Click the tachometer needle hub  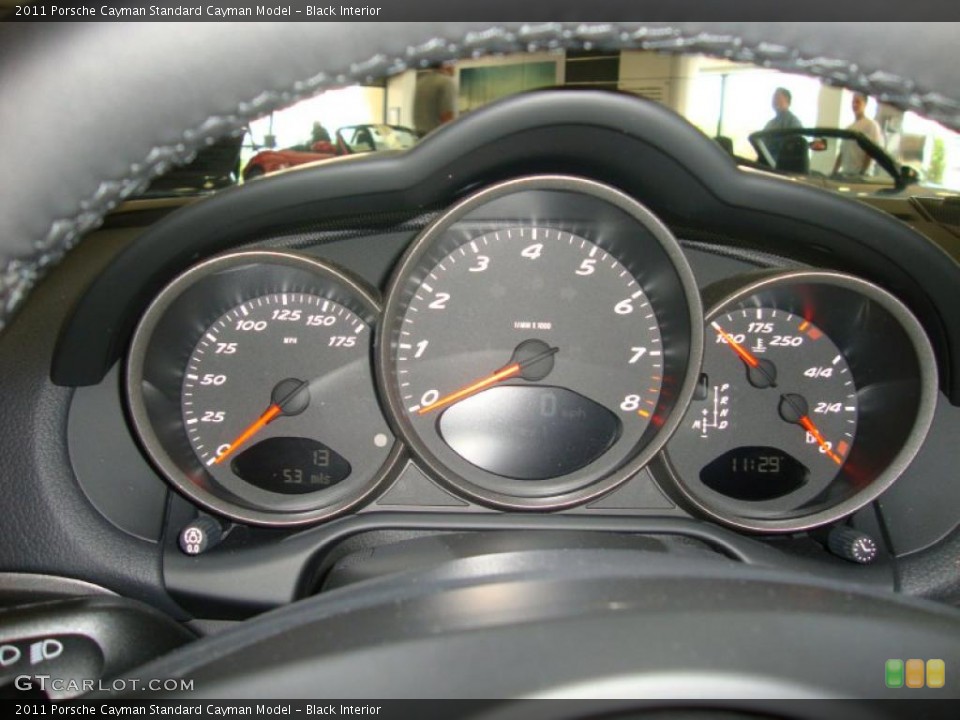point(534,359)
